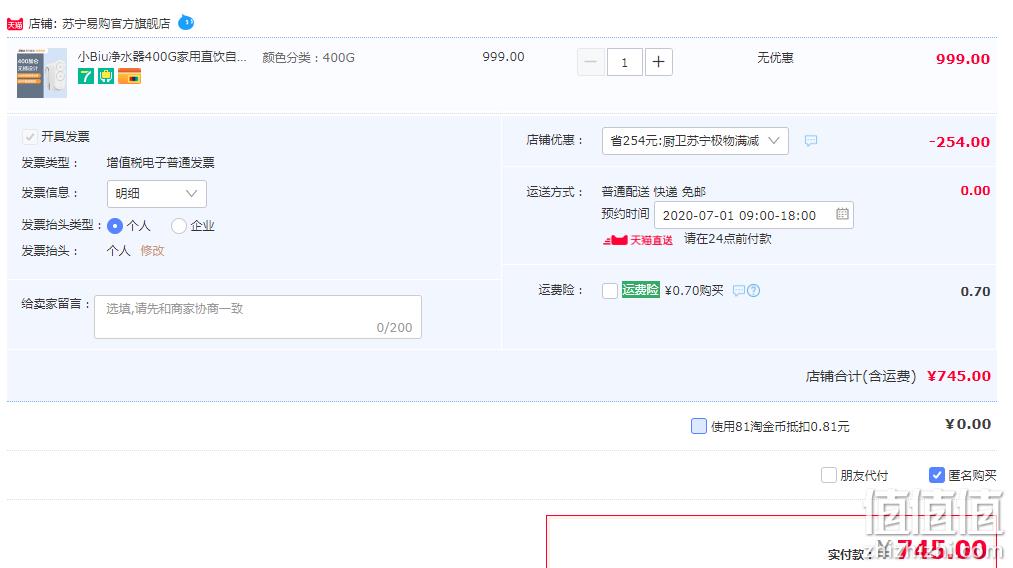Viewport: 1013px width, 568px height.
Task: Click the delivery time field 2020-07-01
Action: coord(753,215)
